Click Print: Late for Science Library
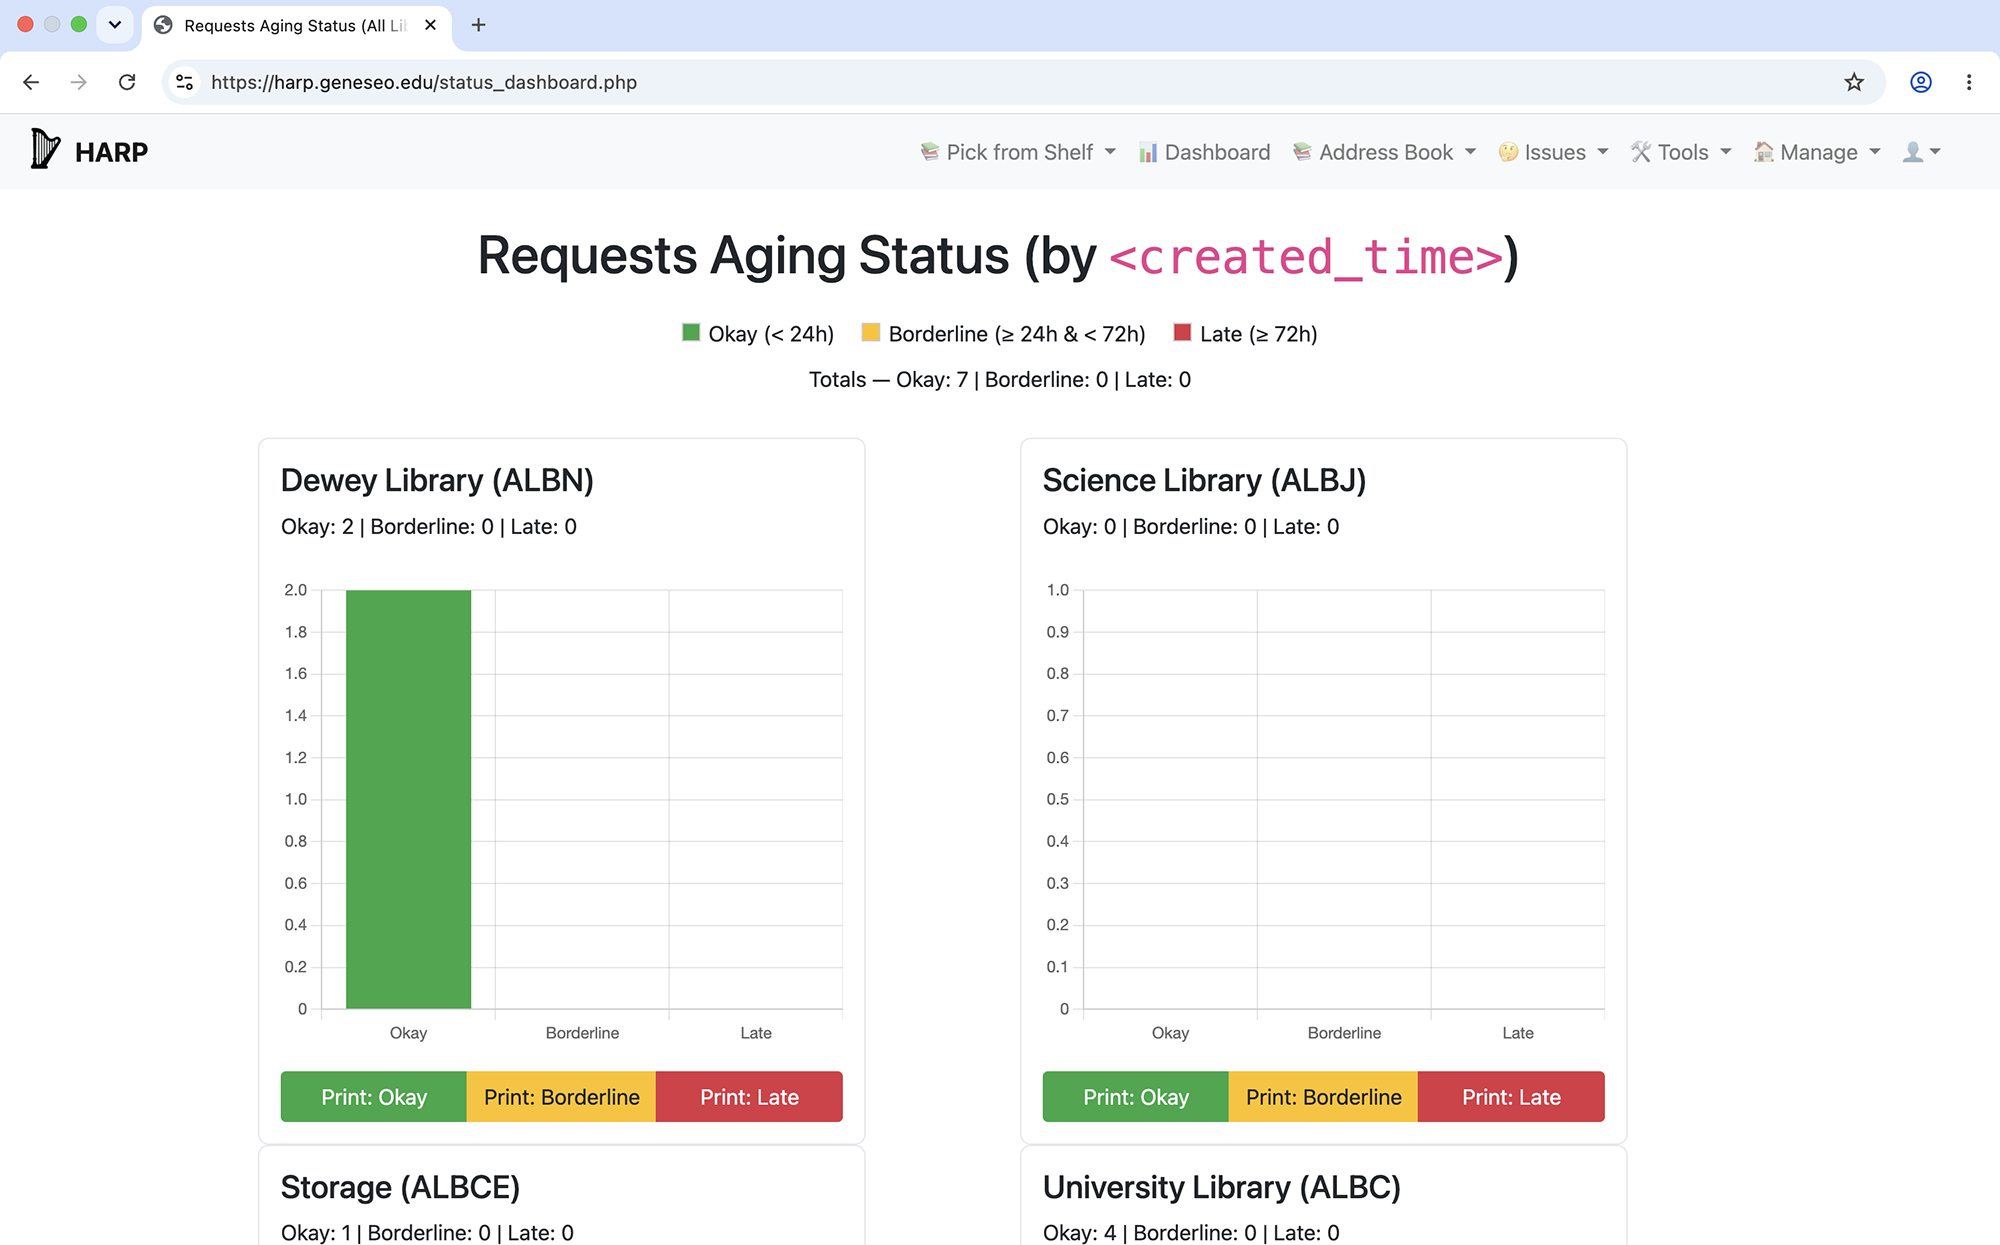The image size is (2000, 1245). (1511, 1097)
